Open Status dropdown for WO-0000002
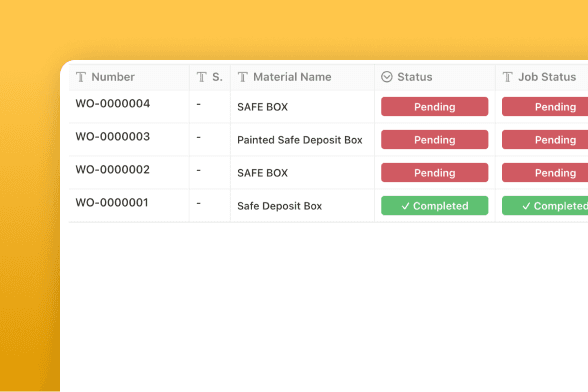Screen dimensions: 588x392 435,173
